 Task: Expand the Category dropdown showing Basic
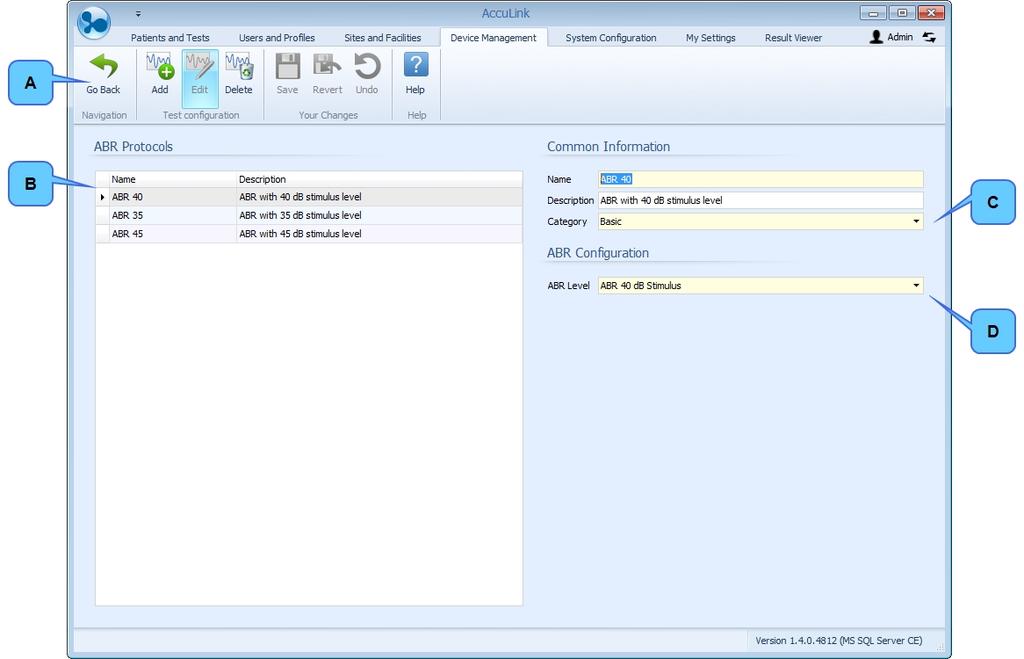pos(916,221)
